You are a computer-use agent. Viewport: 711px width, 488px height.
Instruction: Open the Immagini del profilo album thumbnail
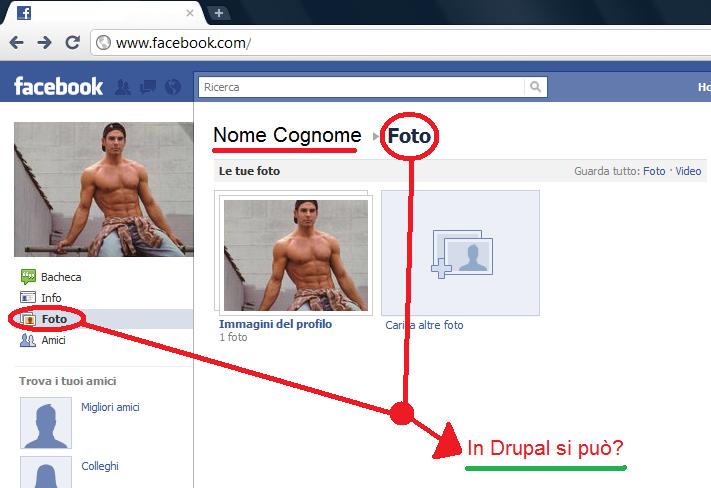pos(296,255)
